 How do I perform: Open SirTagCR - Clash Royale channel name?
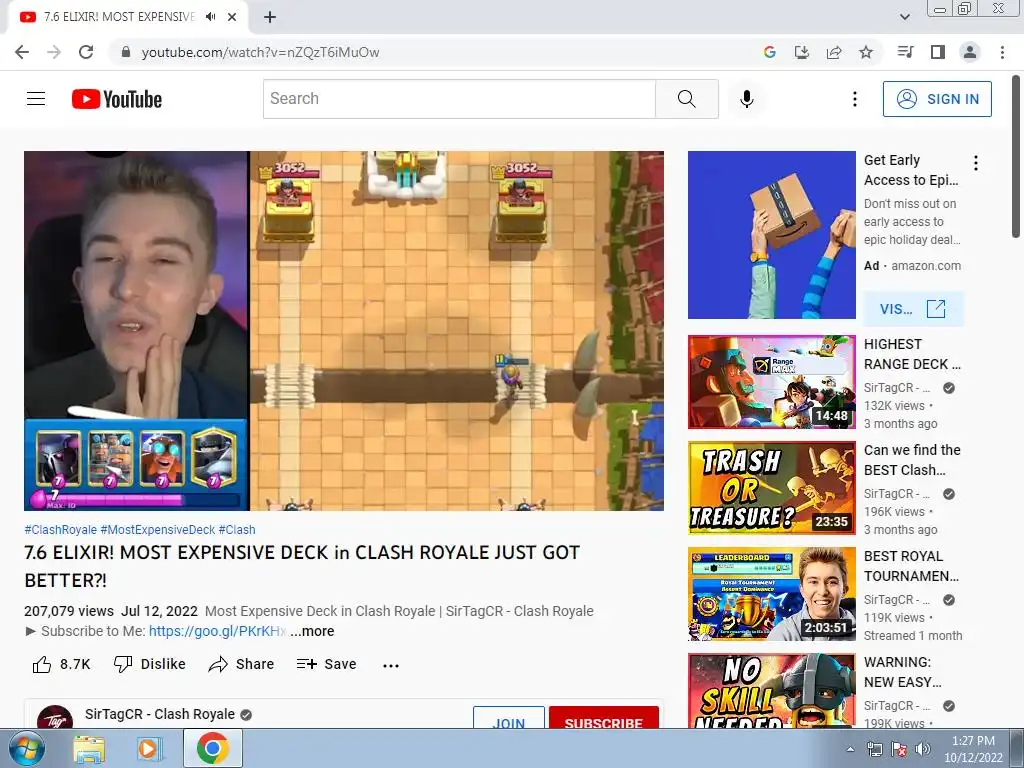pyautogui.click(x=159, y=714)
